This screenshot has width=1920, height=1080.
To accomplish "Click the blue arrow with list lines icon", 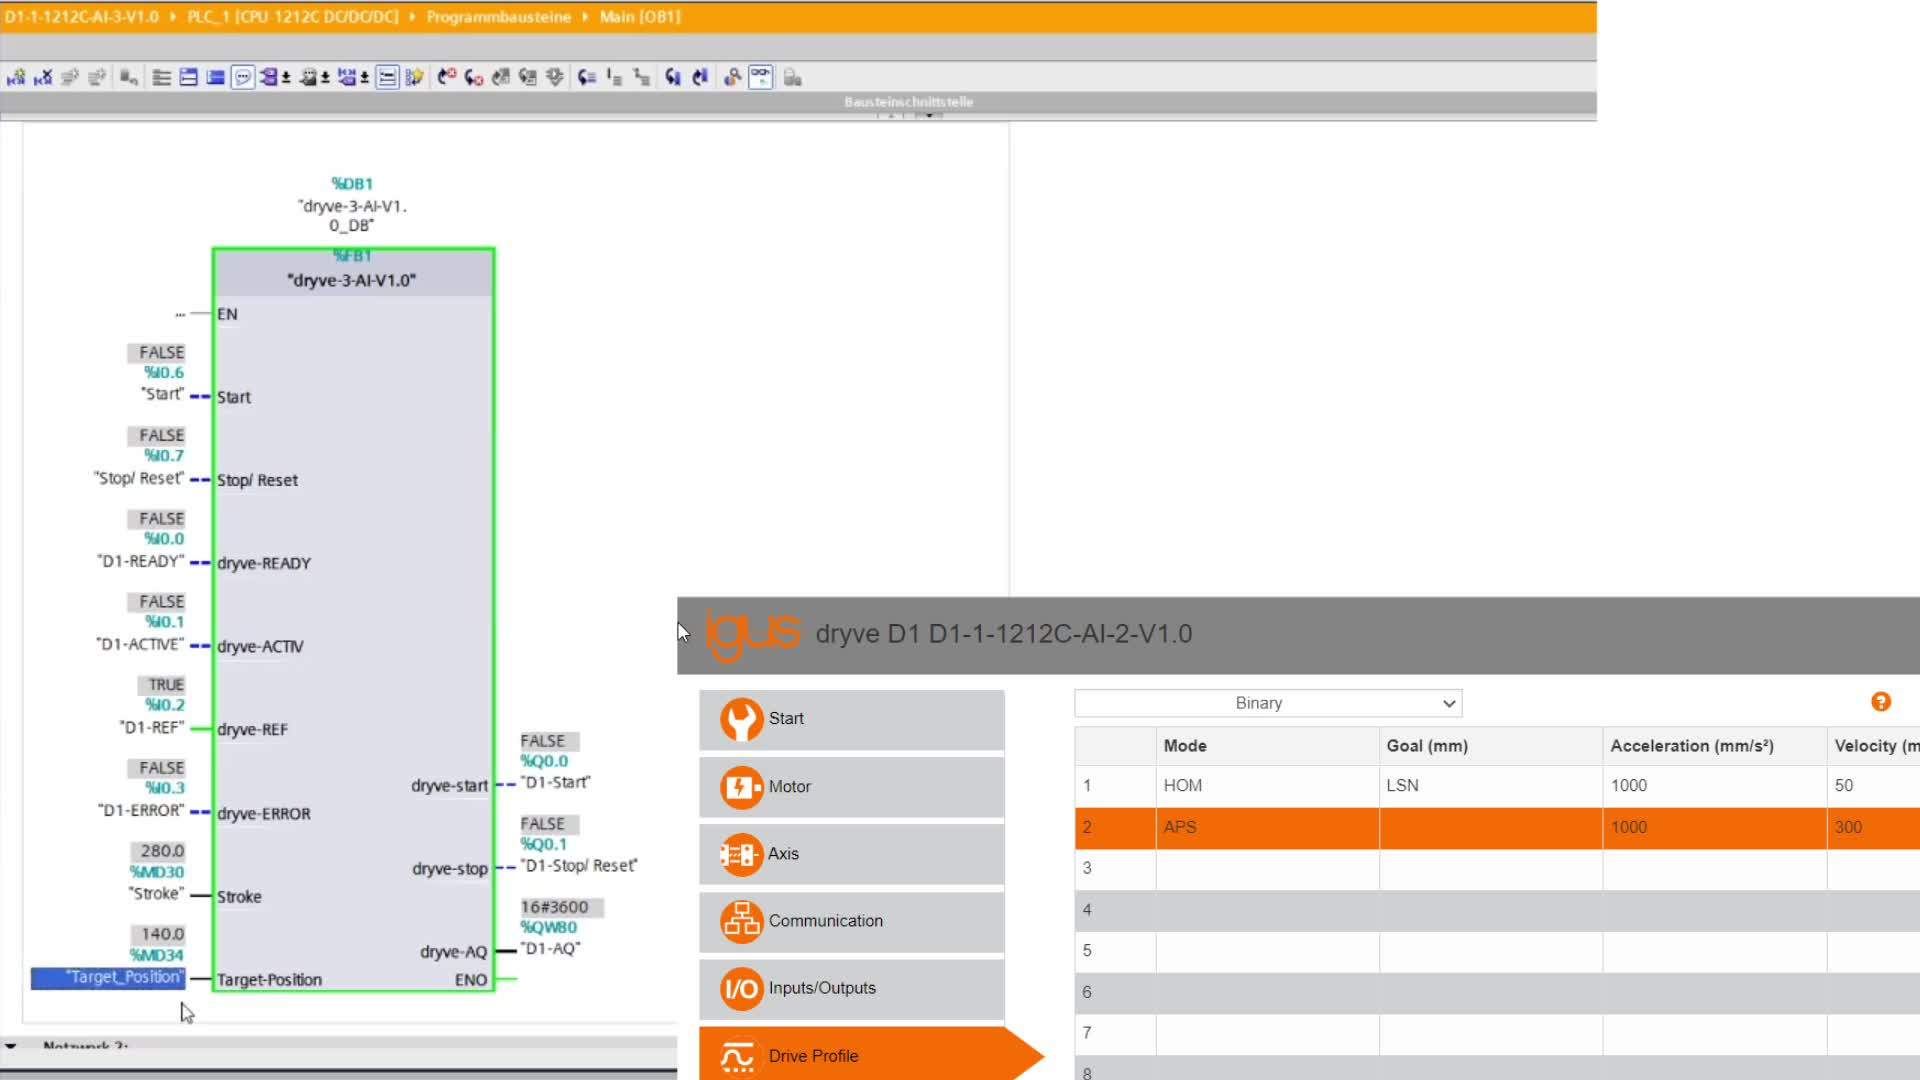I will (587, 77).
